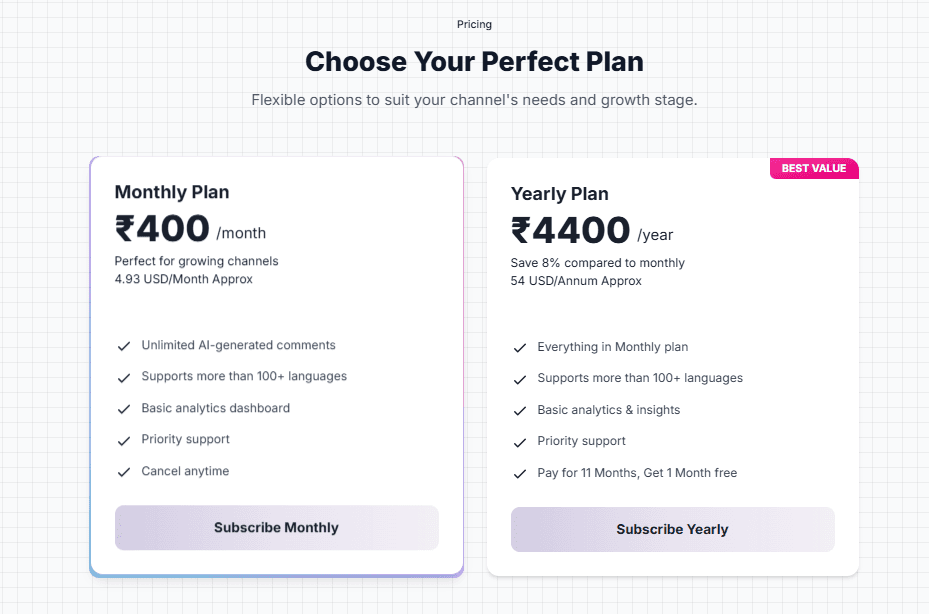Viewport: 929px width, 614px height.
Task: Click checkmark next to Basic analytics dashboard
Action: pyautogui.click(x=124, y=409)
